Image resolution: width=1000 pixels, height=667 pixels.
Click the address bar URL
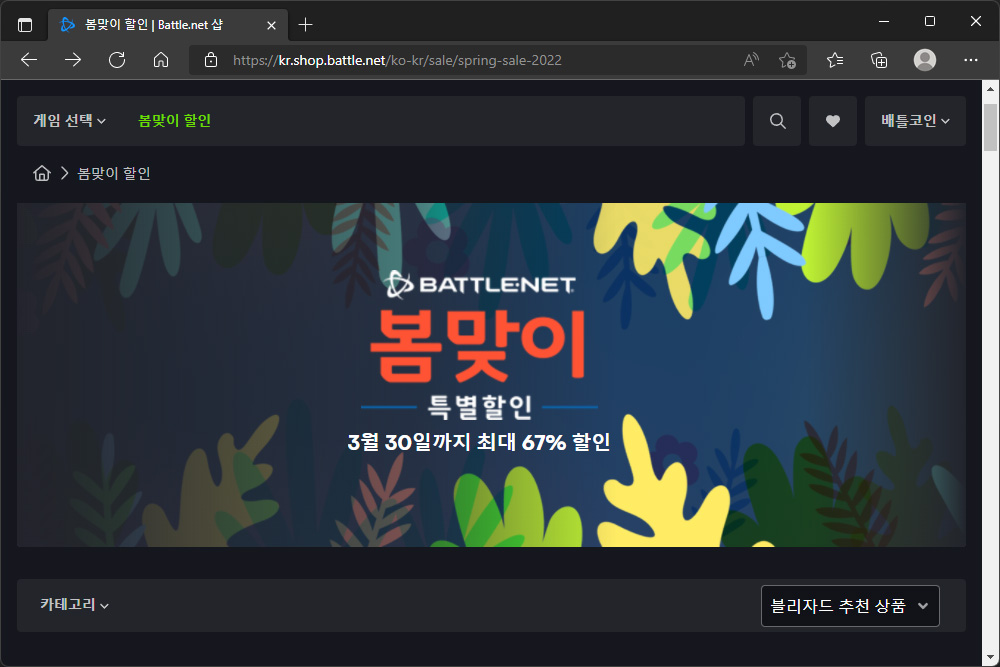[397, 60]
